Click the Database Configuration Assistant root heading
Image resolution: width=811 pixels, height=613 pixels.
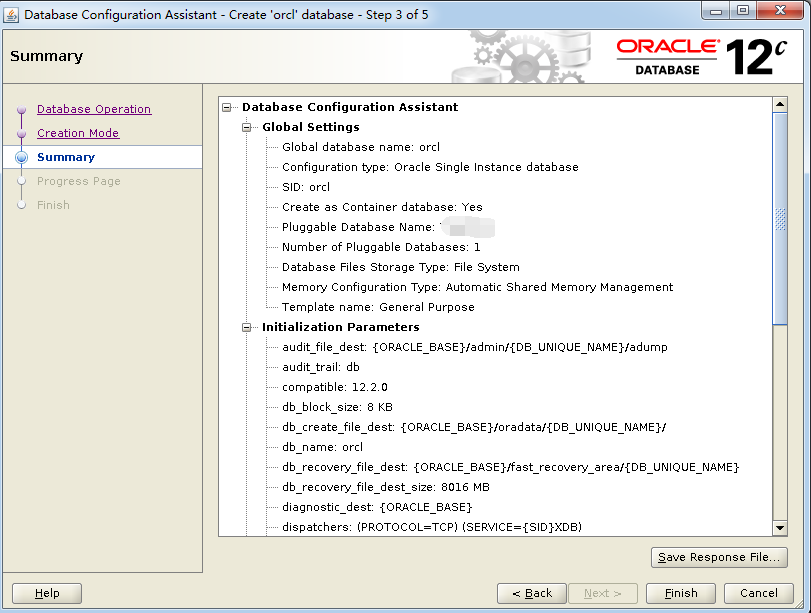click(x=350, y=107)
